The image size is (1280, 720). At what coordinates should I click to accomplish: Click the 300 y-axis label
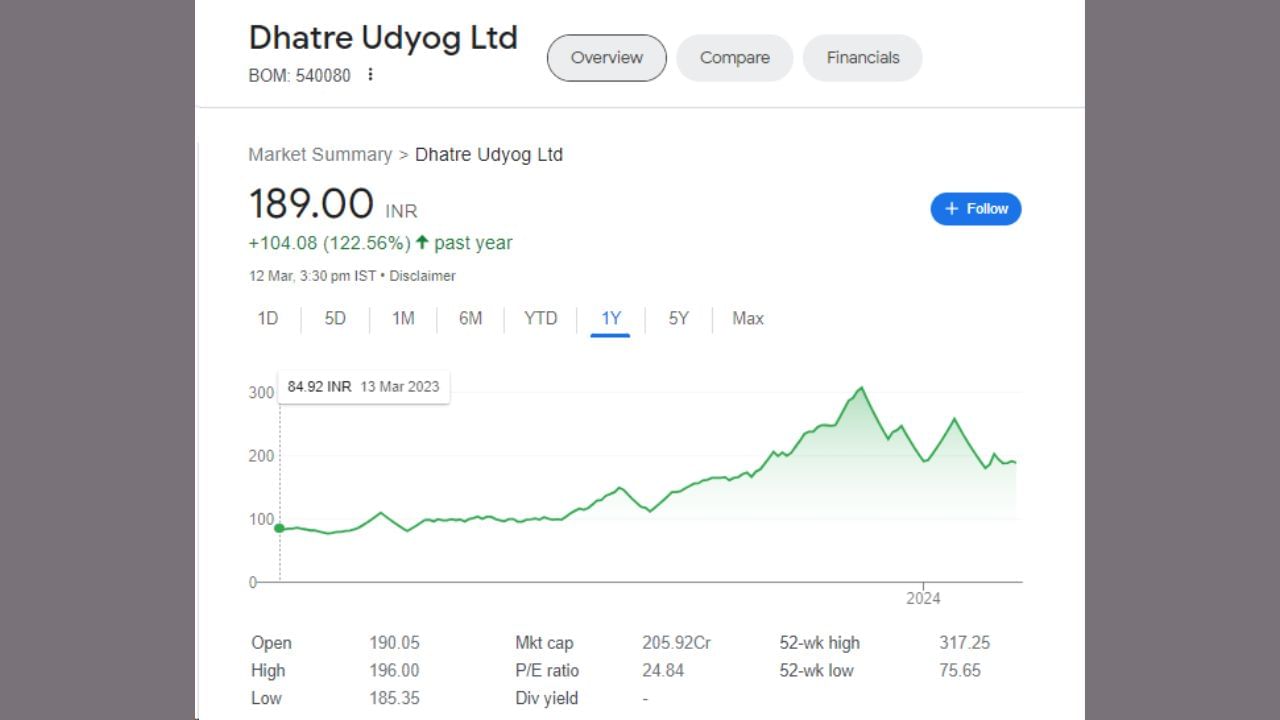(261, 393)
